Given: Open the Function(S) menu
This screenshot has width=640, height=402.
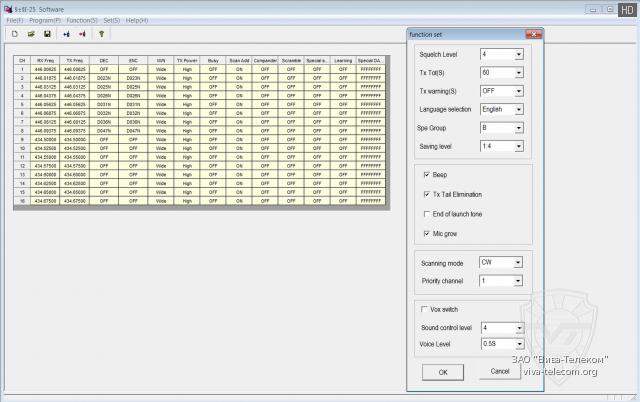Looking at the screenshot, I should tap(82, 20).
